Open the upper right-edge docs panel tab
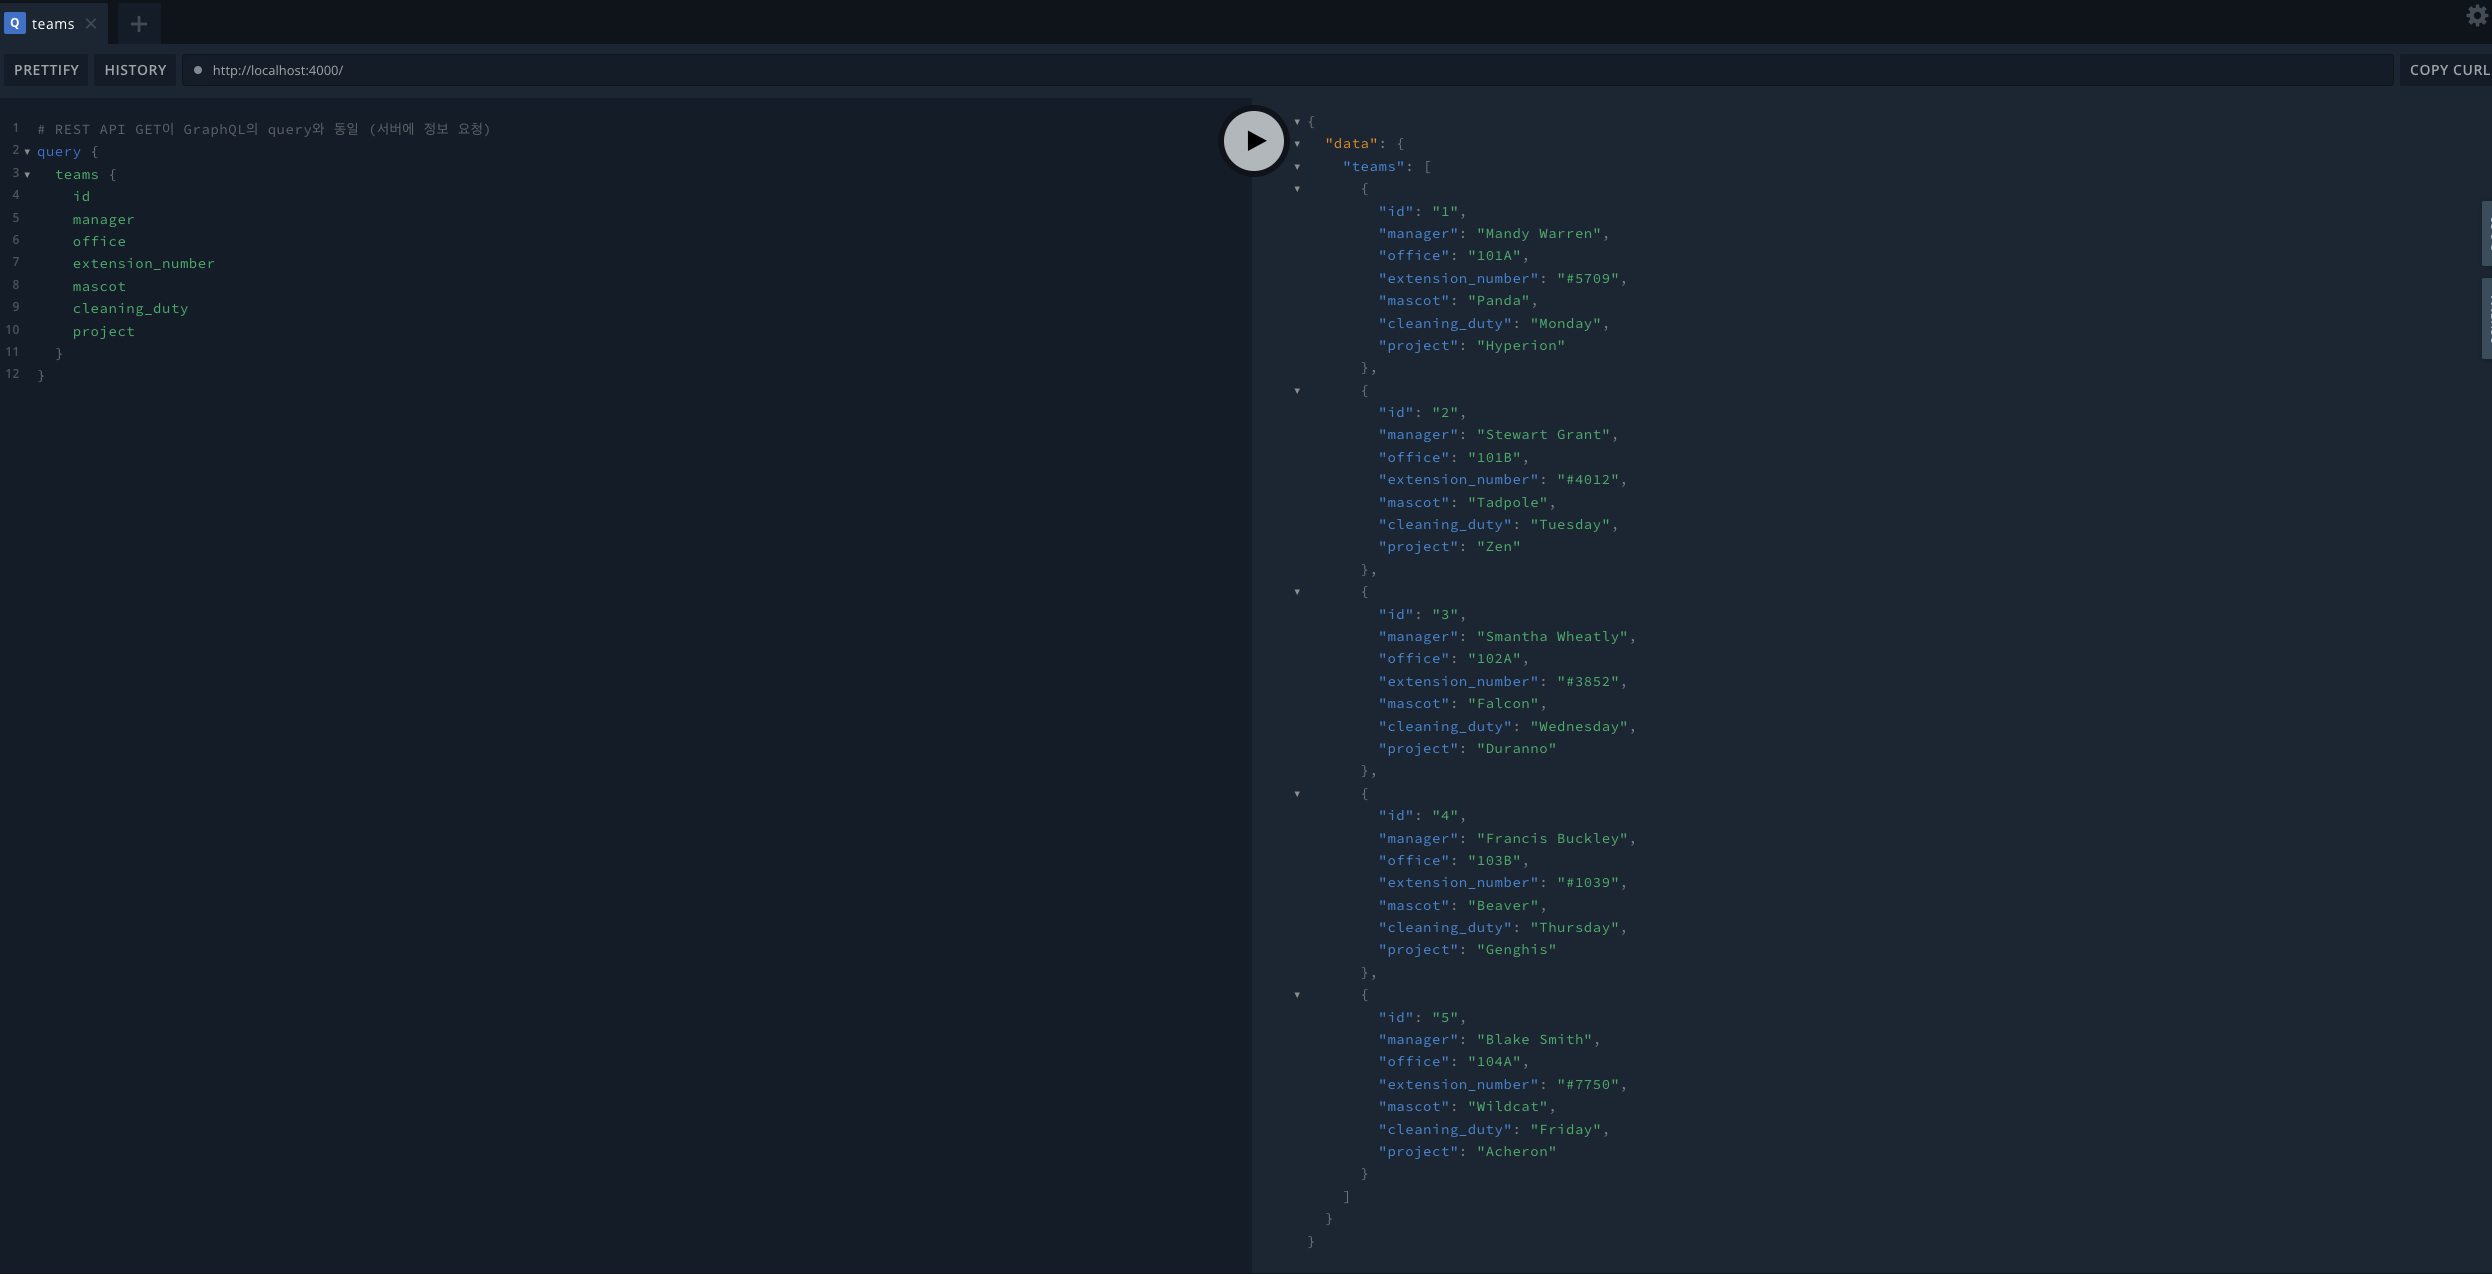 coord(2486,233)
